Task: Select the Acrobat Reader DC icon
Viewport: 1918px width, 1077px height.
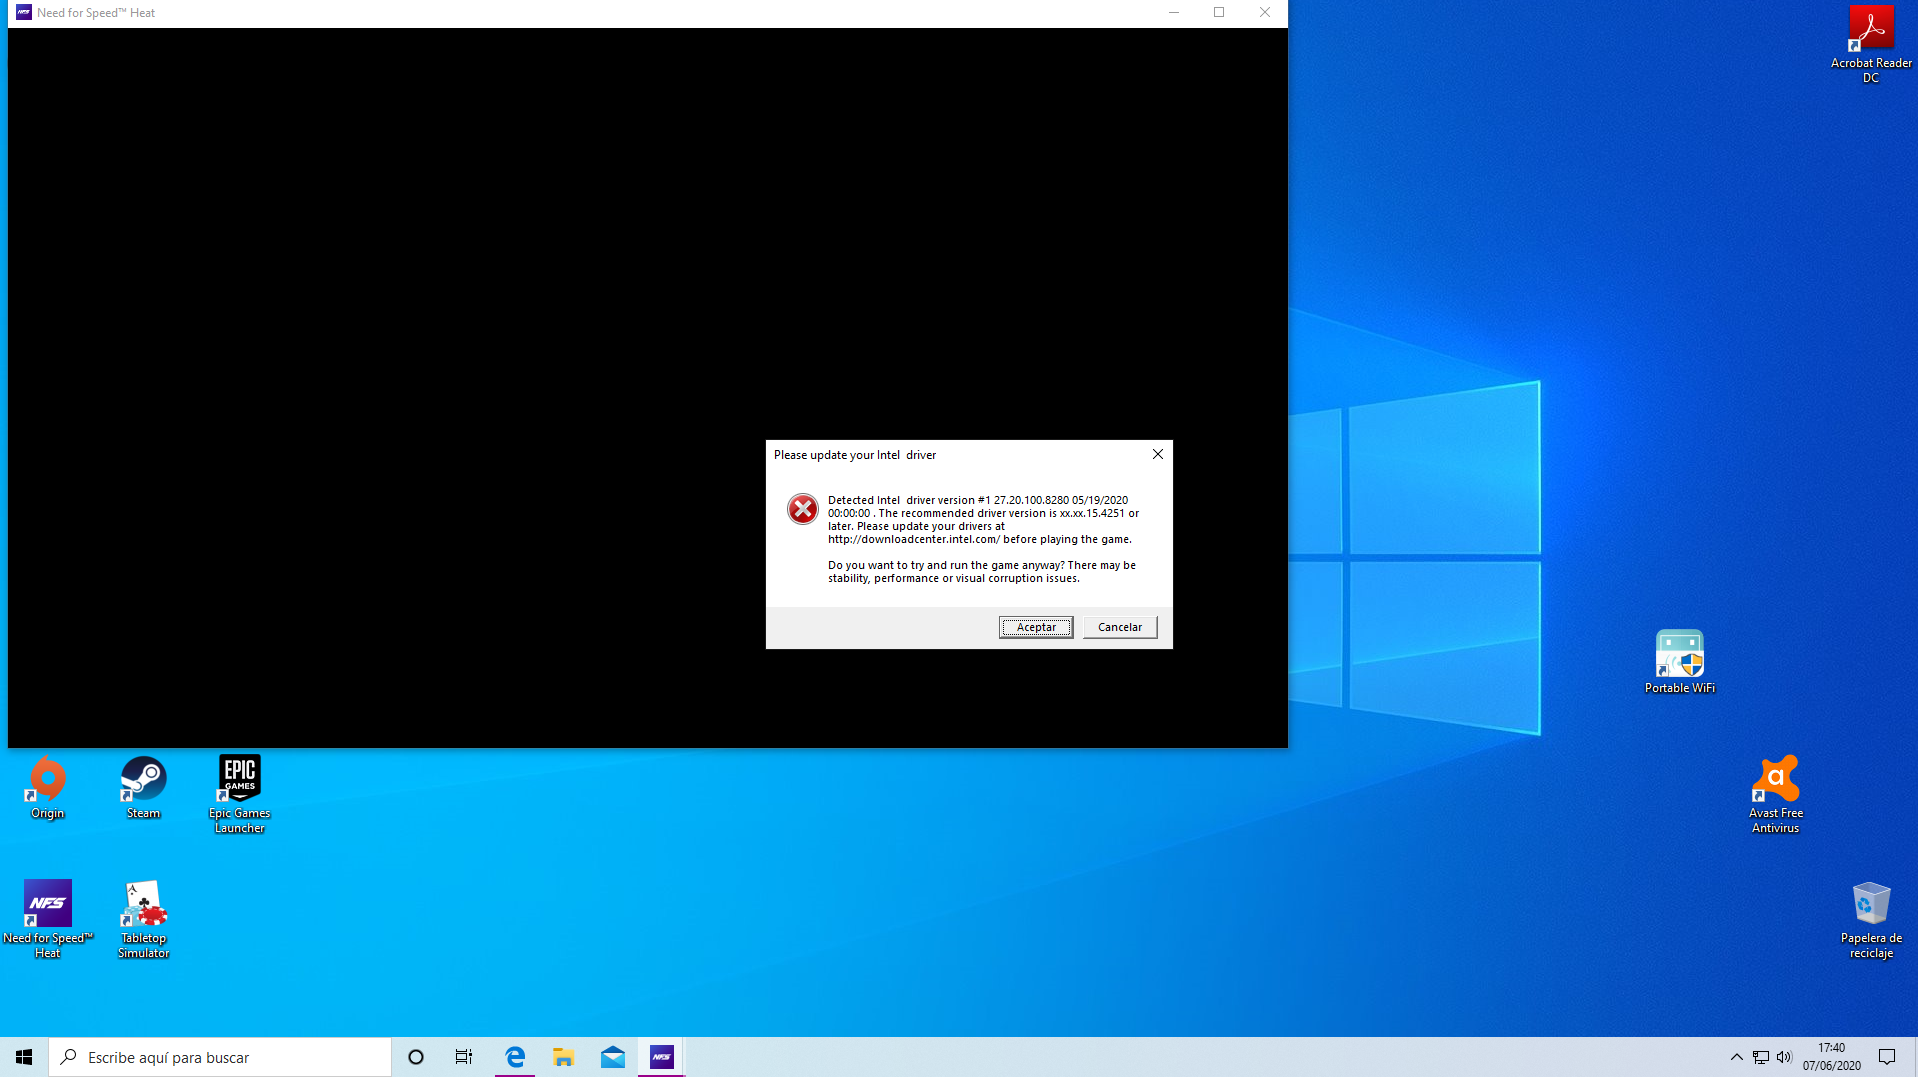Action: point(1870,43)
